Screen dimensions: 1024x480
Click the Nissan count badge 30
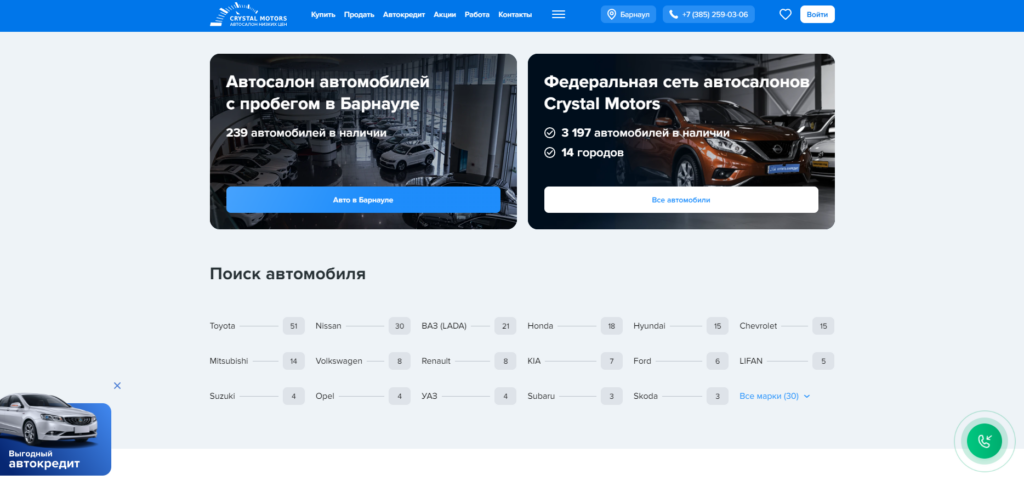coord(400,326)
